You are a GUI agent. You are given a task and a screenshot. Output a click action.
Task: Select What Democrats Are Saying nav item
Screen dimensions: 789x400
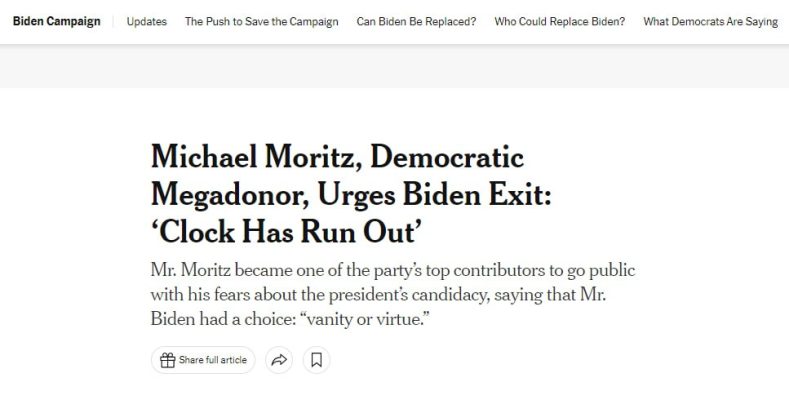(x=711, y=22)
